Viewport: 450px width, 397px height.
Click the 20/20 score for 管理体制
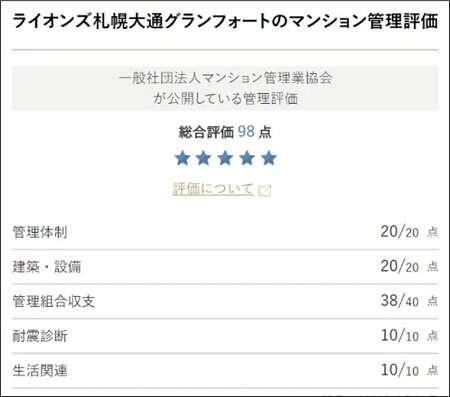click(400, 232)
